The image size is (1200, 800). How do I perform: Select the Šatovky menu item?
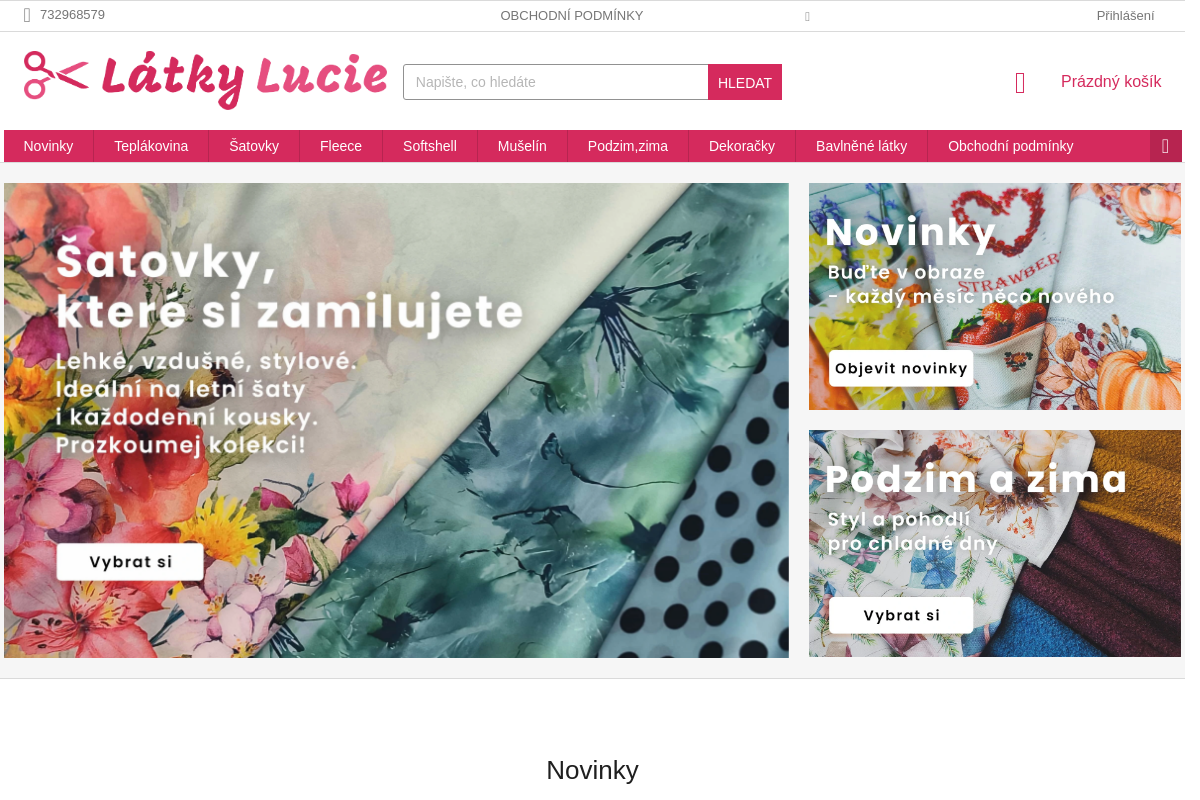pyautogui.click(x=254, y=146)
